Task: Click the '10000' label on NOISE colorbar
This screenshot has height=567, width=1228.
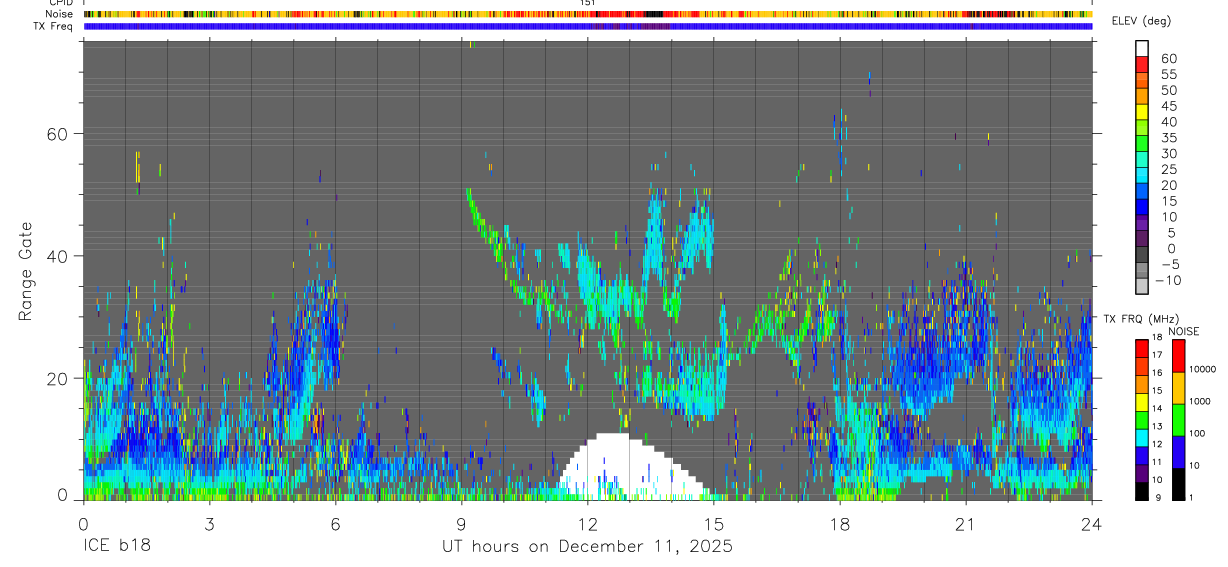Action: [x=1203, y=369]
